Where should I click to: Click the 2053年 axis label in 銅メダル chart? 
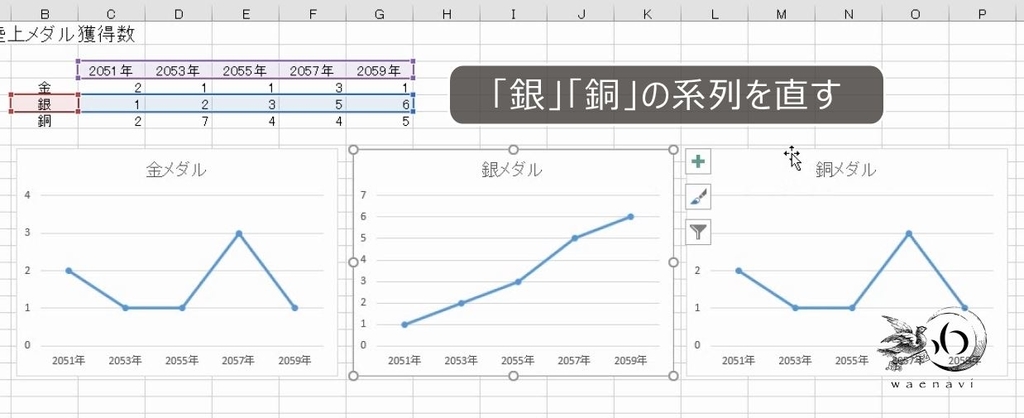tap(795, 361)
